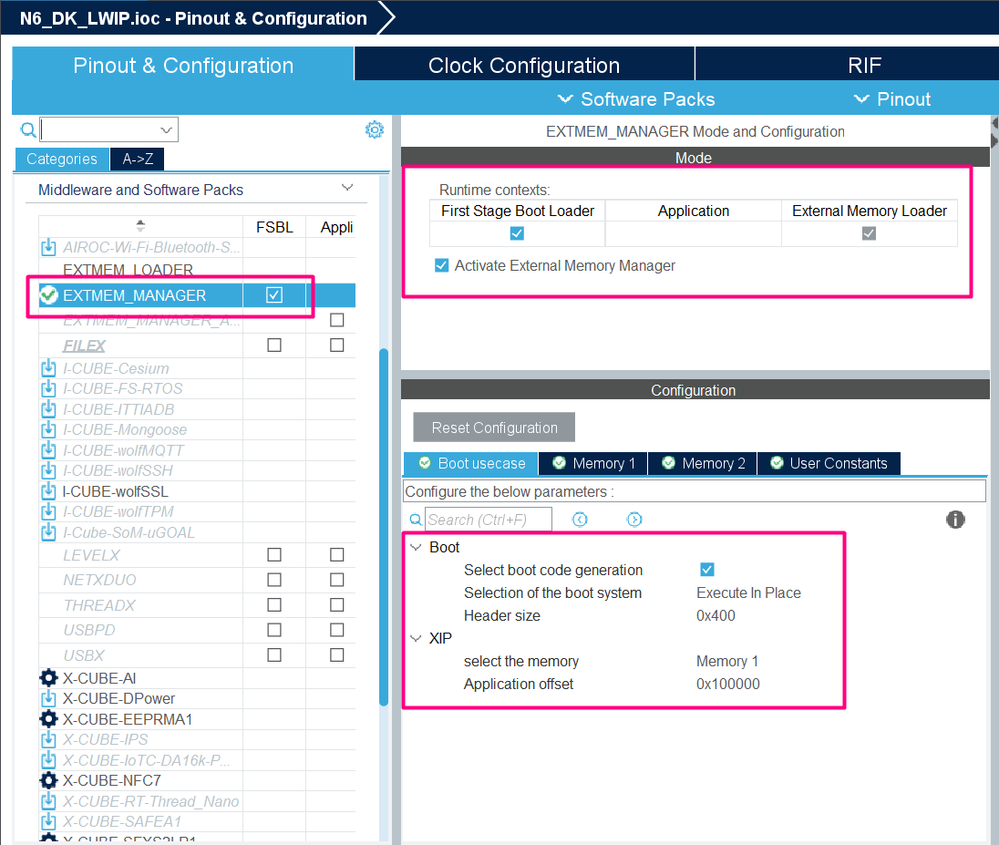Toggle FSBL checkbox for USBPD

[274, 630]
